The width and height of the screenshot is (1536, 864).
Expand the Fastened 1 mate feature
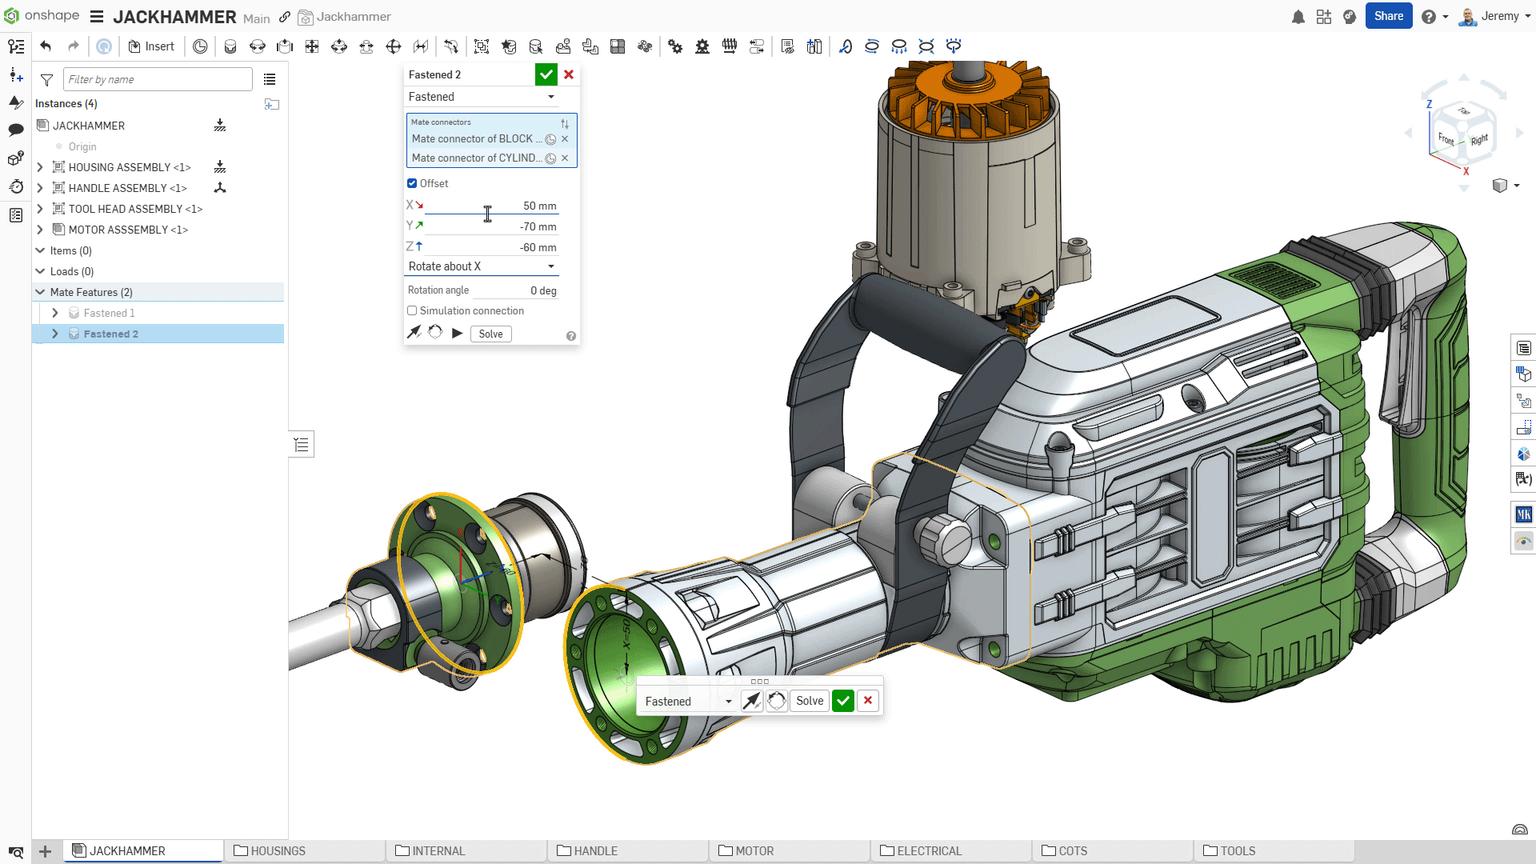click(x=55, y=312)
